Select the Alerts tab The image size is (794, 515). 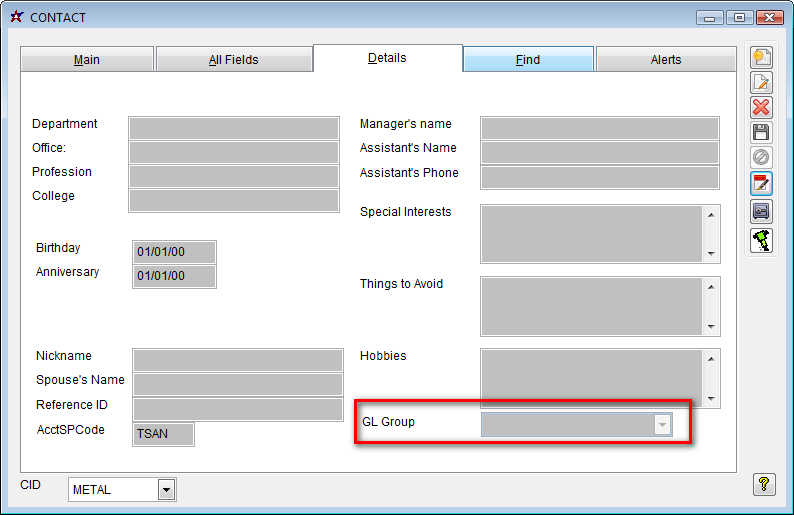click(x=666, y=60)
